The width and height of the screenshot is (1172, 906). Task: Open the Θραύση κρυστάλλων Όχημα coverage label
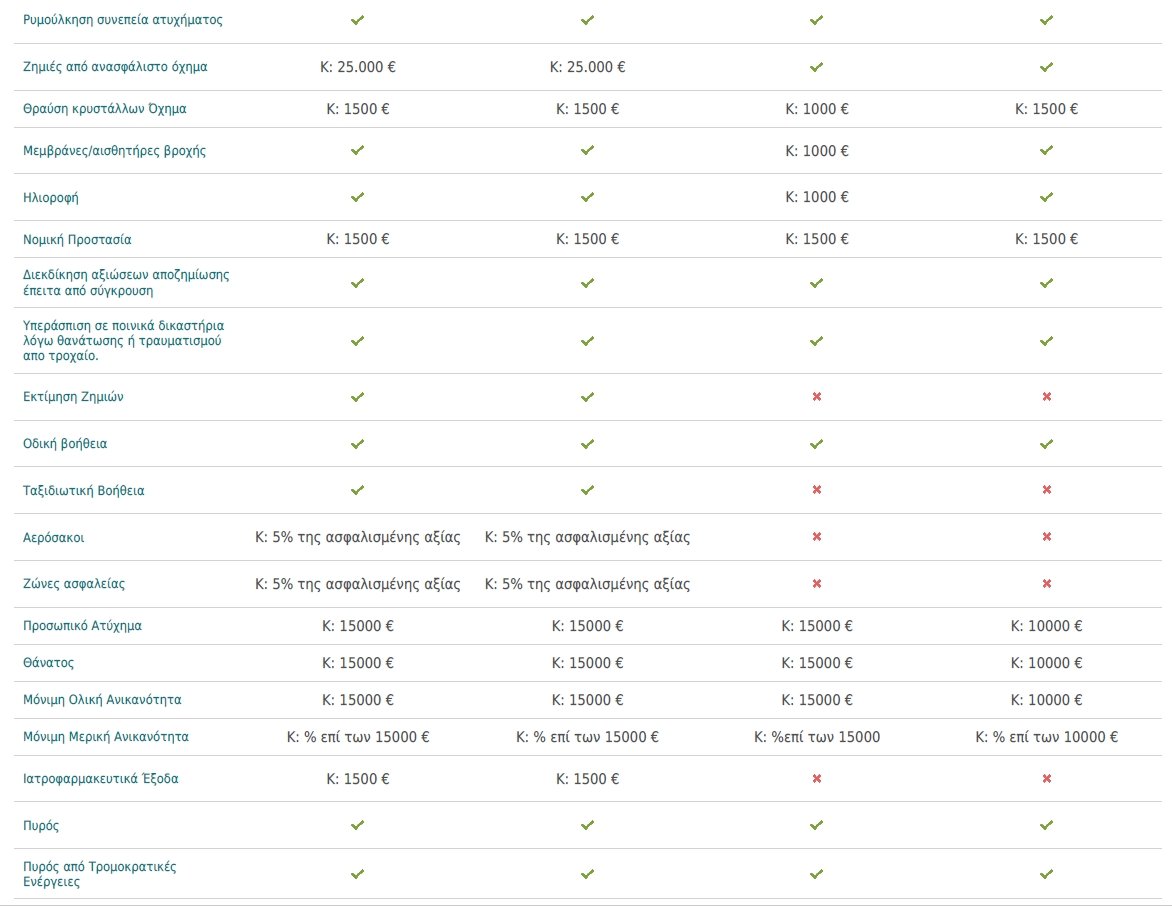[x=105, y=109]
